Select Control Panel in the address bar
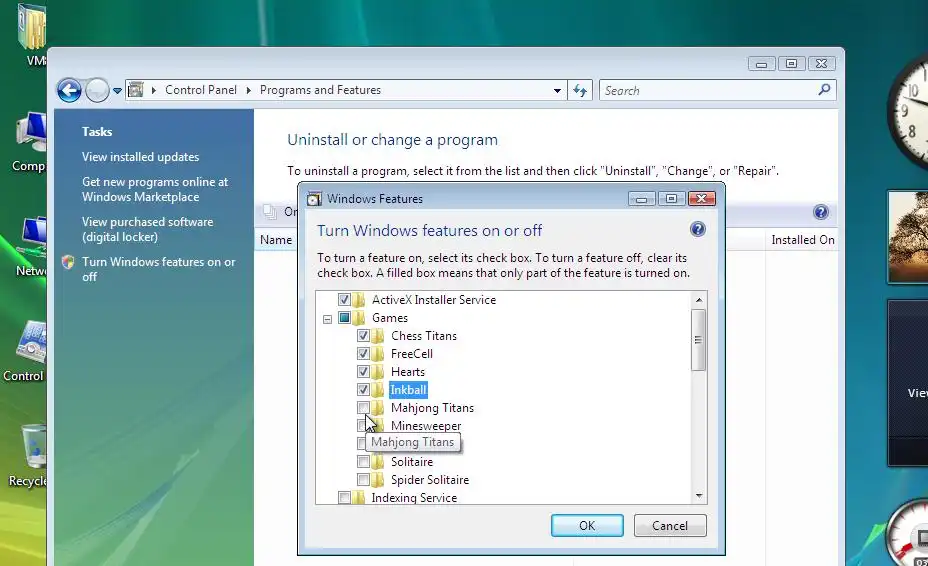This screenshot has height=566, width=928. (201, 90)
